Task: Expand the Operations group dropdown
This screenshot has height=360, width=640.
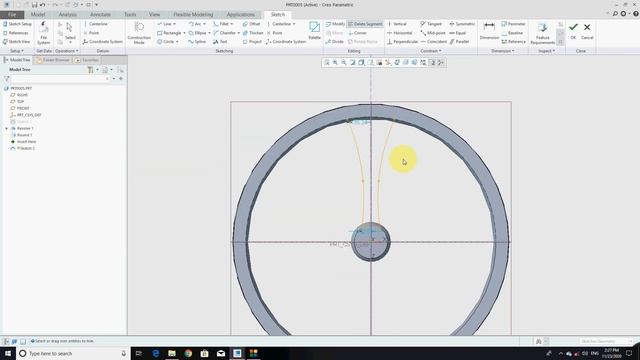Action: 67,51
